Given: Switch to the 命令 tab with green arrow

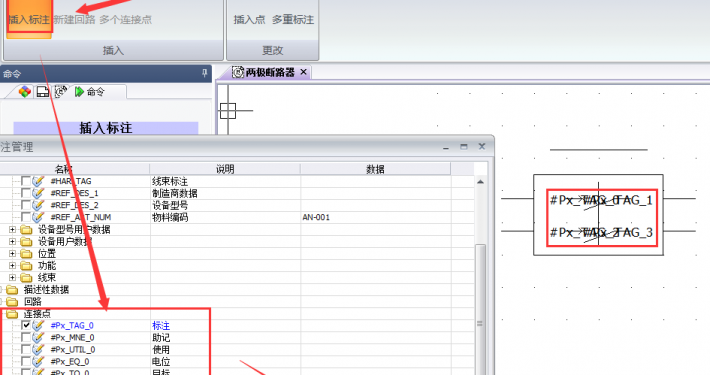Looking at the screenshot, I should pos(90,91).
